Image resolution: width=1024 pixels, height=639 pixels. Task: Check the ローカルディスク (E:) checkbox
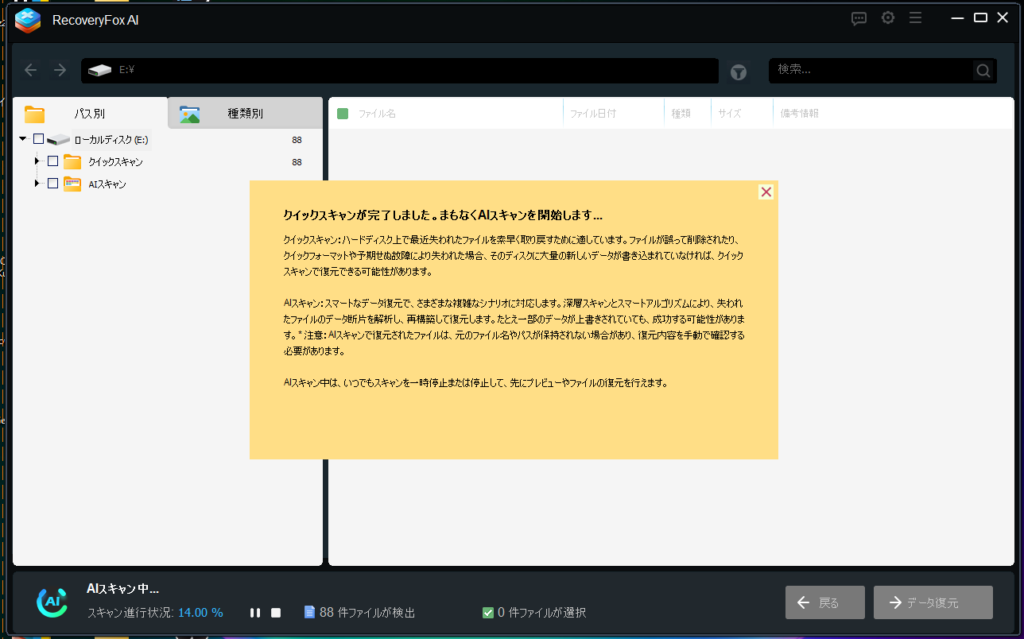(x=39, y=139)
